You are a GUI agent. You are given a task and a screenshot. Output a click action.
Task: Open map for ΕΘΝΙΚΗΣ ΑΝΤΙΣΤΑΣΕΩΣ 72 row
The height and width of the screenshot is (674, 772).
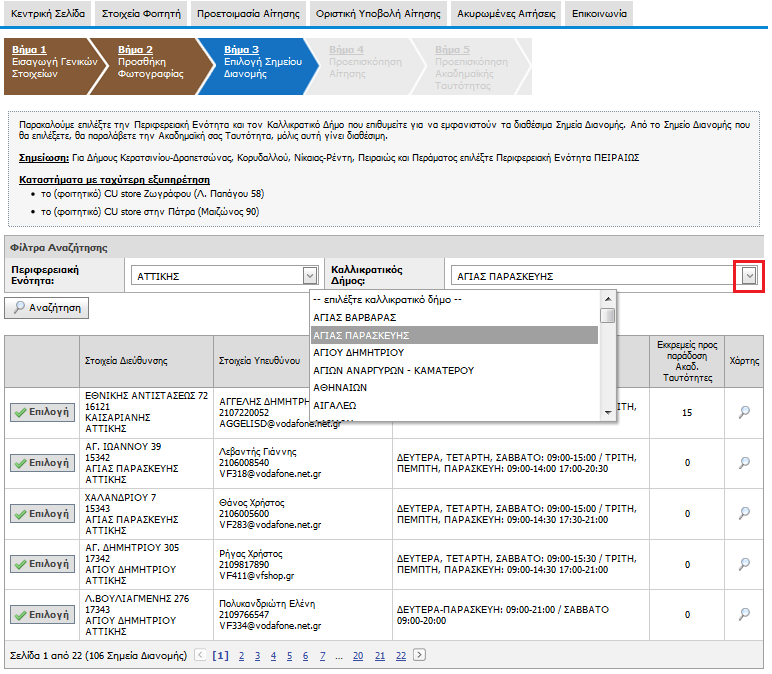(744, 412)
